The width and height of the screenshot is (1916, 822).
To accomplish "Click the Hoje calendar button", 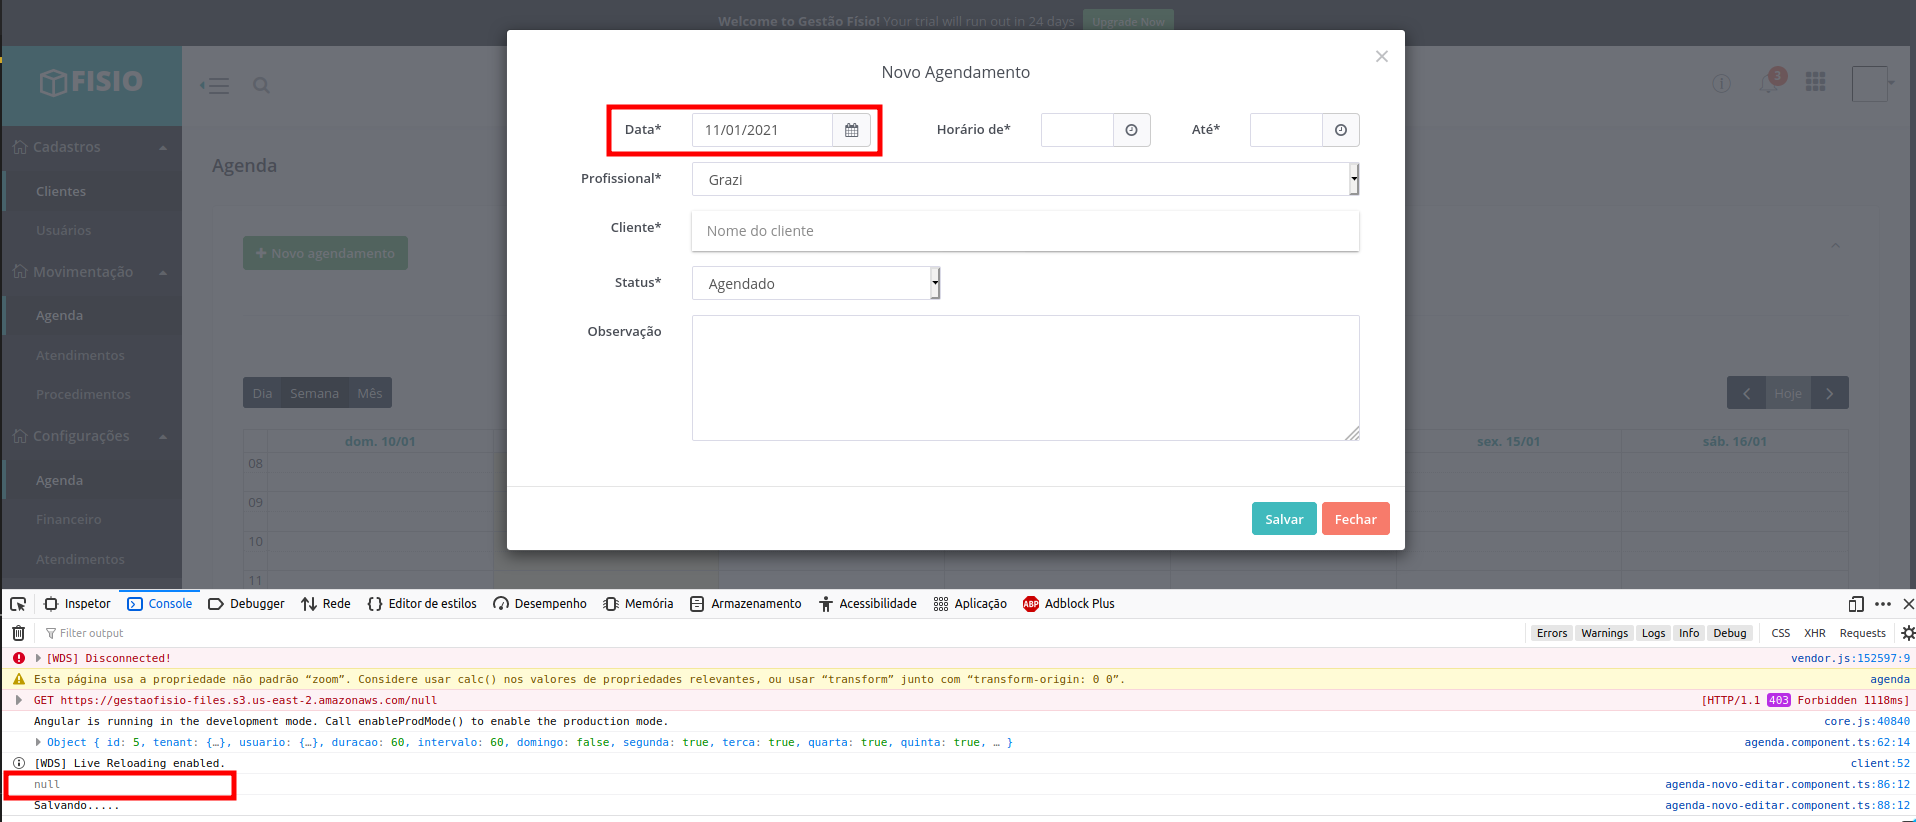I will click(x=1788, y=393).
